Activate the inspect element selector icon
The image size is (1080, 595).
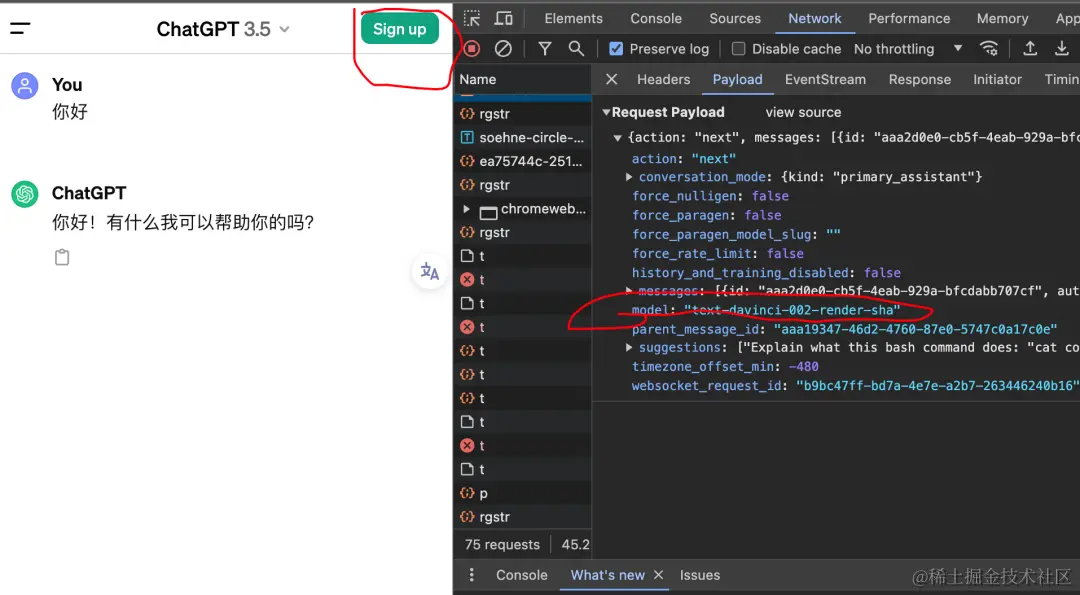pyautogui.click(x=472, y=19)
